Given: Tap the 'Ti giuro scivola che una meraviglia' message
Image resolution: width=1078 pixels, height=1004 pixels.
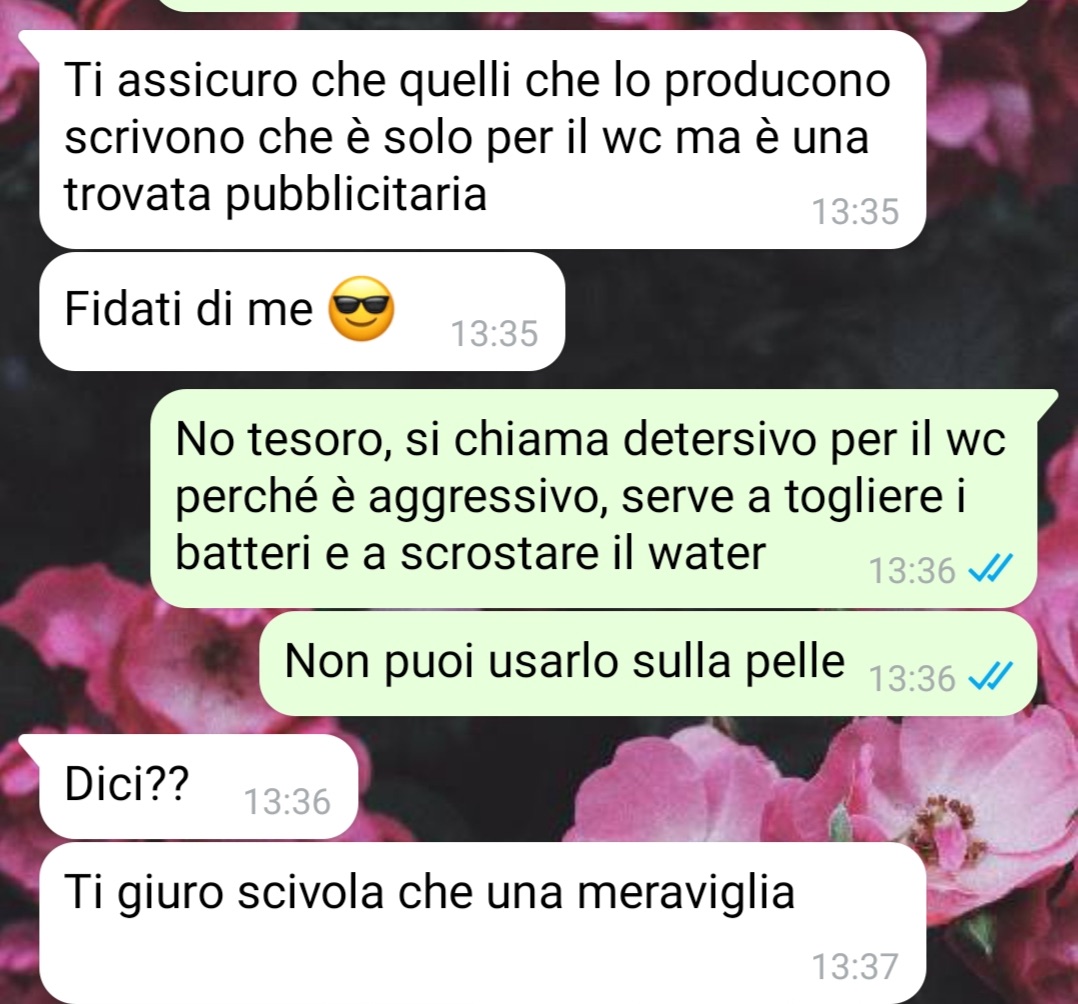Looking at the screenshot, I should (x=483, y=923).
